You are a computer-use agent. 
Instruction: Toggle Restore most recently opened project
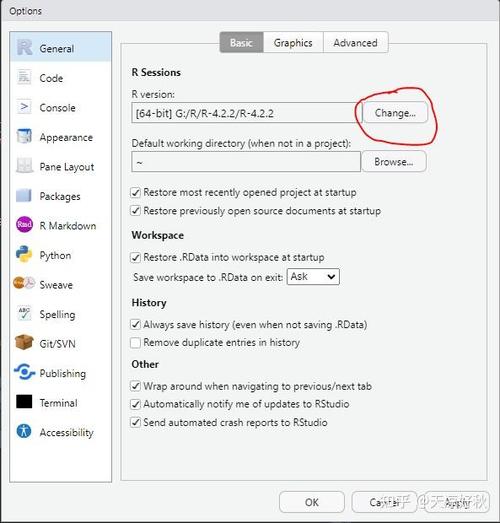(x=135, y=192)
